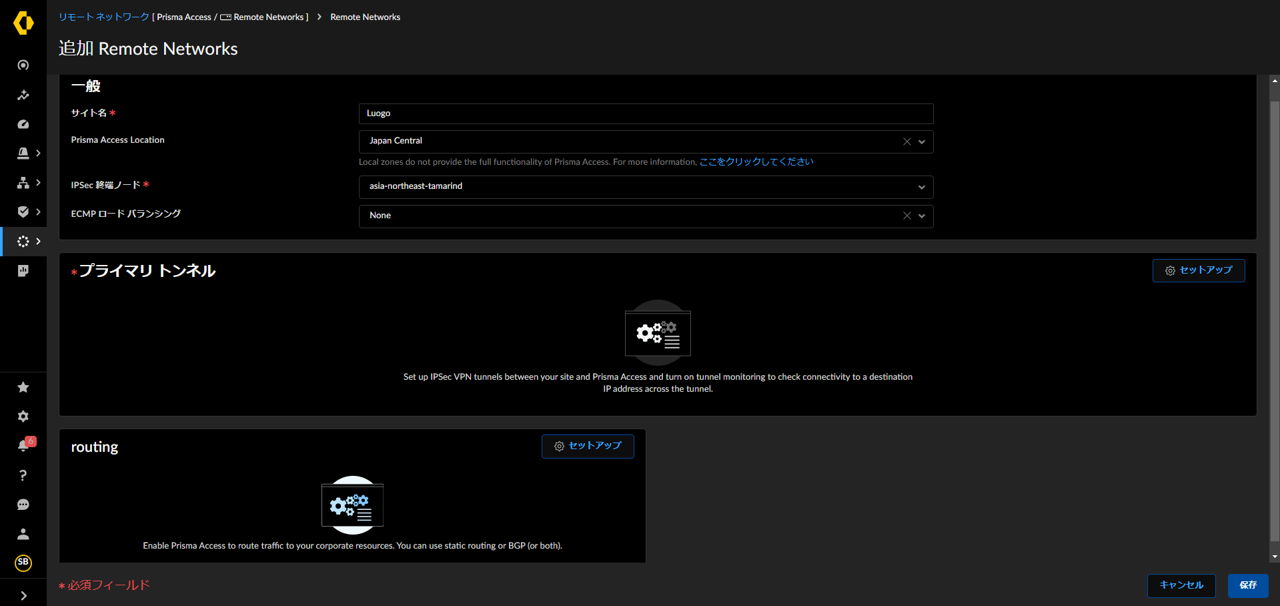This screenshot has width=1280, height=606.
Task: Open the IPSec 終端ノード dropdown
Action: click(646, 186)
